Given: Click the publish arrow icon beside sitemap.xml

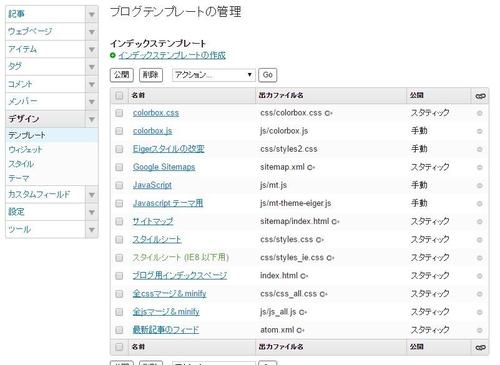Looking at the screenshot, I should [x=311, y=168].
